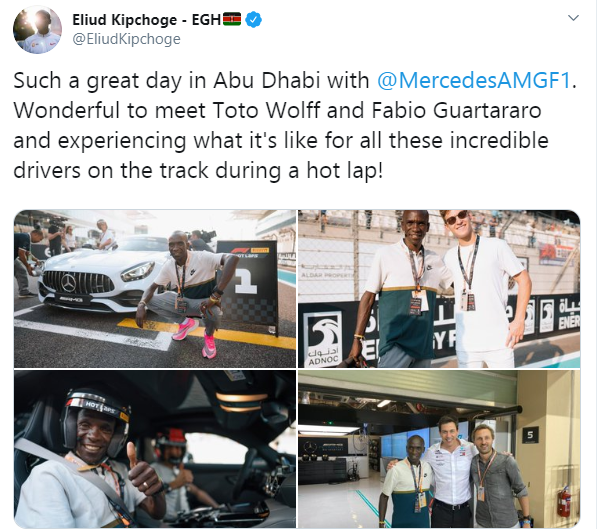
Task: Click the blue verified badge icon
Action: 253,19
